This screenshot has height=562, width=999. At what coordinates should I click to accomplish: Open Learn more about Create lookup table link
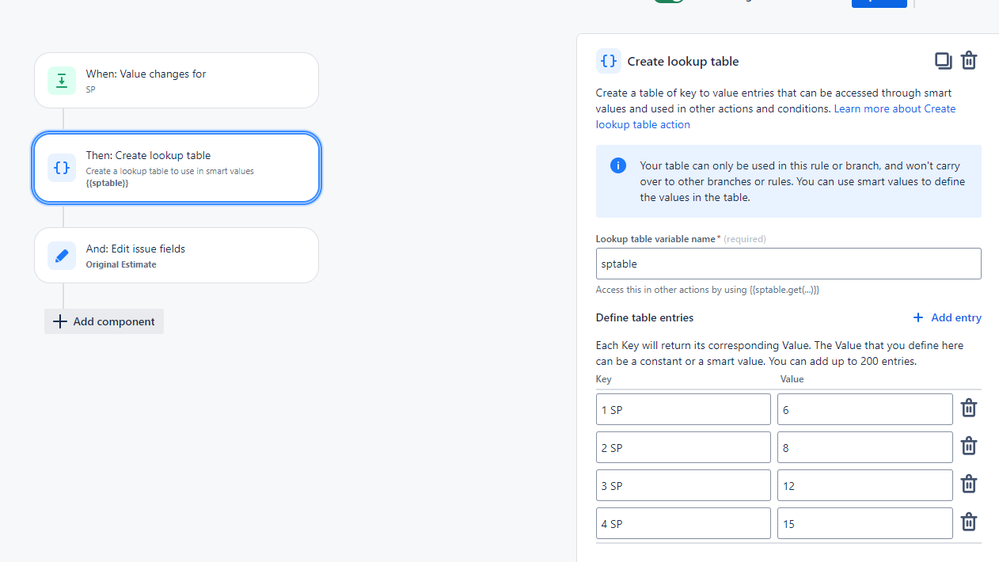click(x=894, y=109)
